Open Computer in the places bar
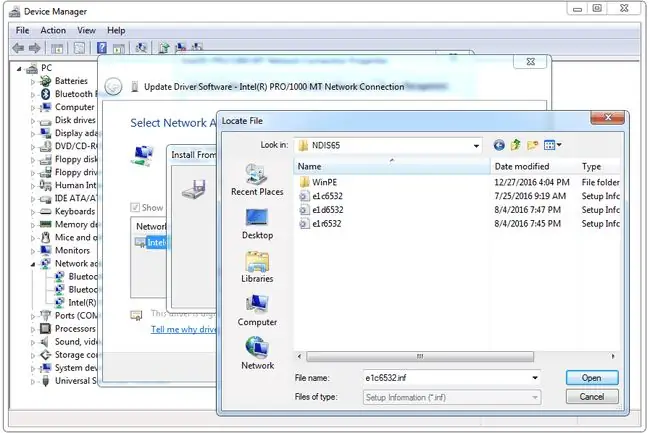The image size is (650, 433). coord(257,310)
